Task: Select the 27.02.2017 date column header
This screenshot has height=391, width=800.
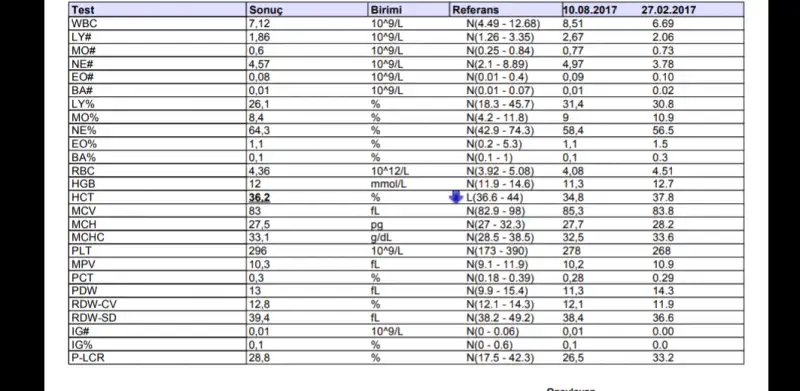Action: [668, 10]
